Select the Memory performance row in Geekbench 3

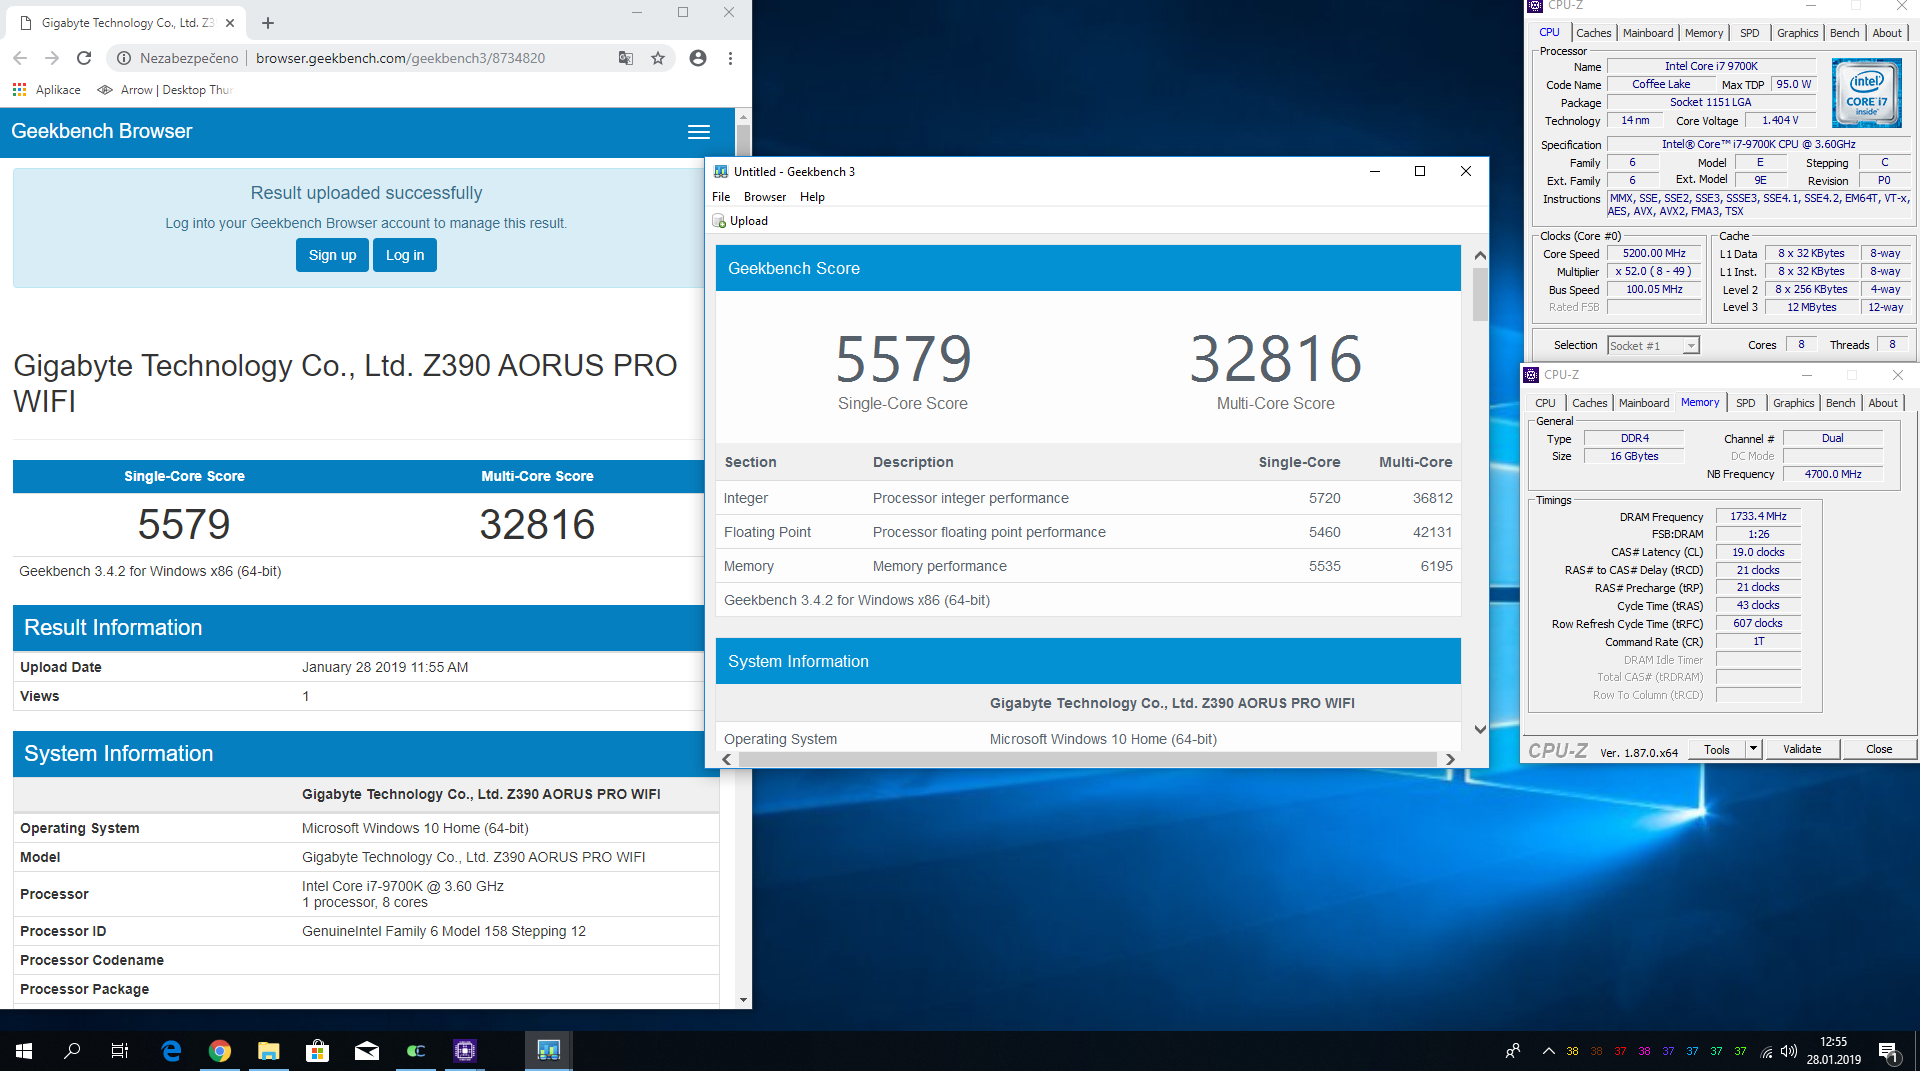(x=1088, y=566)
